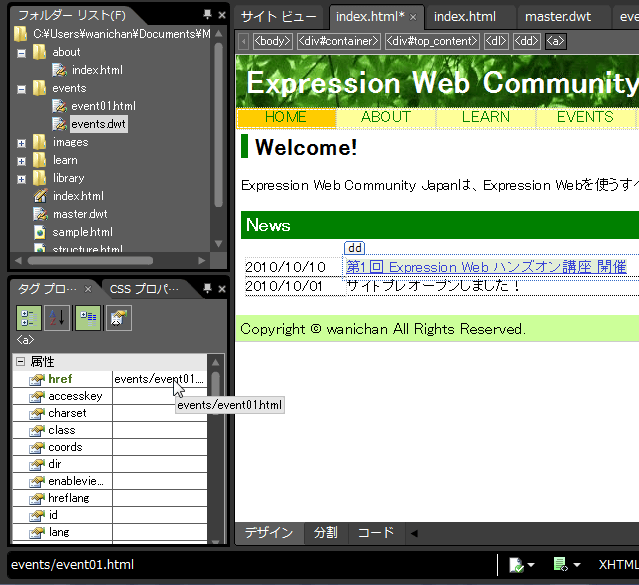Switch to 分割 split view

pyautogui.click(x=326, y=533)
